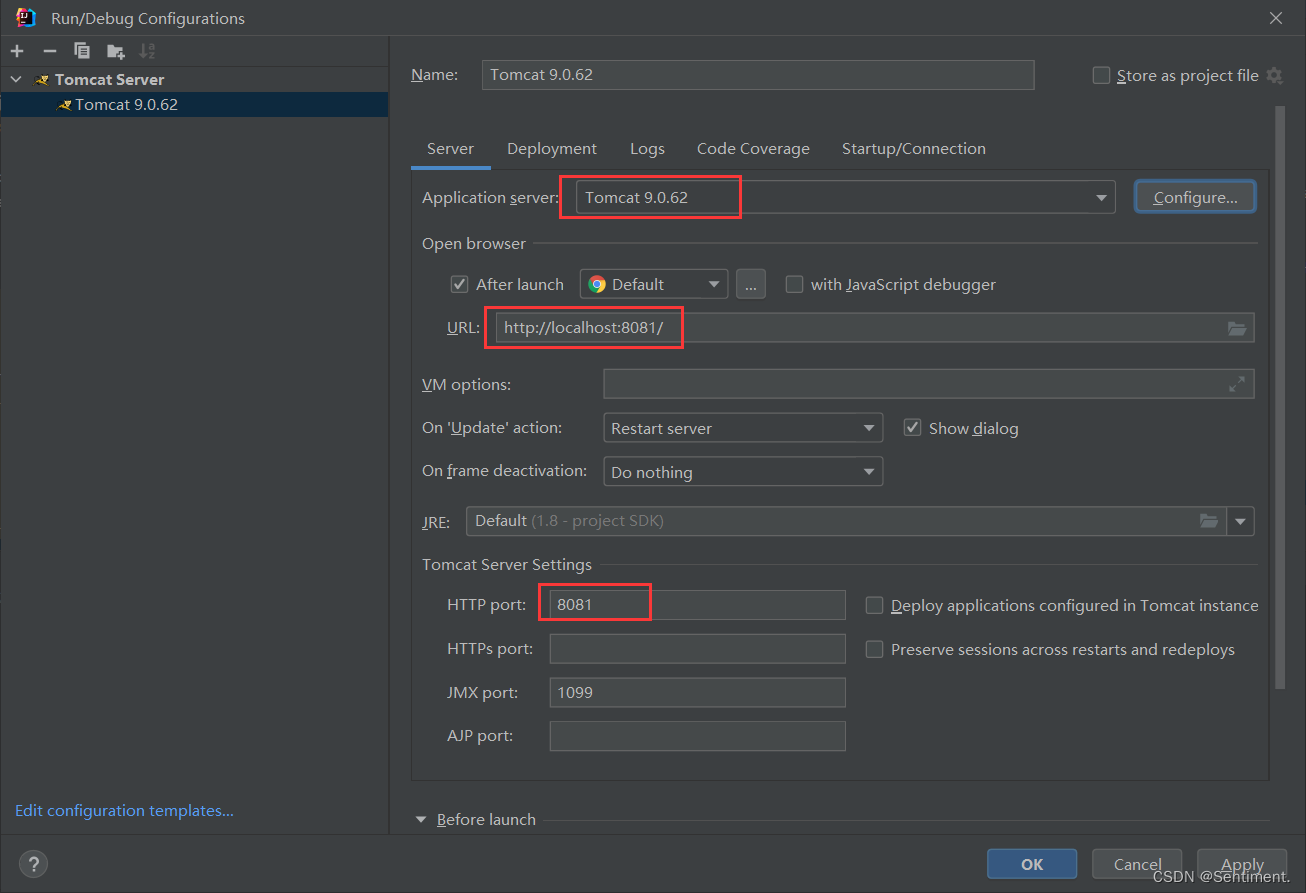This screenshot has width=1306, height=893.
Task: Click the Configure... button
Action: coord(1195,197)
